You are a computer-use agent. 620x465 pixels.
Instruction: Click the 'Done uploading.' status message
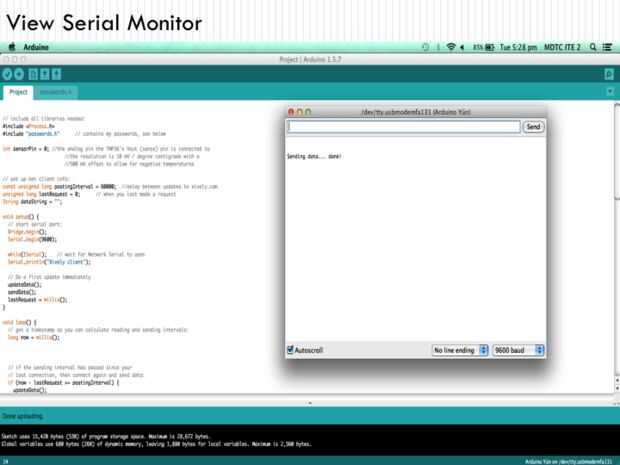[x=23, y=416]
